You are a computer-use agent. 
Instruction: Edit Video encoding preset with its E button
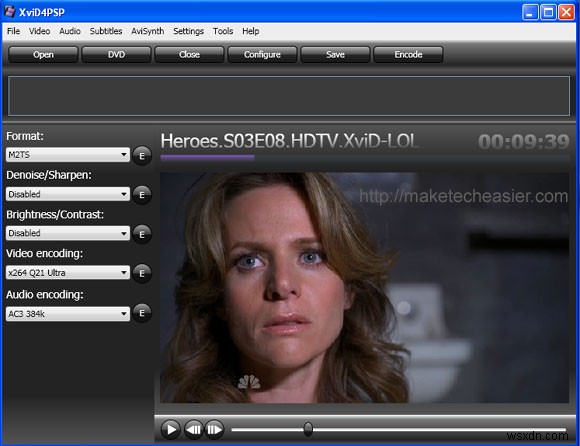pos(142,273)
